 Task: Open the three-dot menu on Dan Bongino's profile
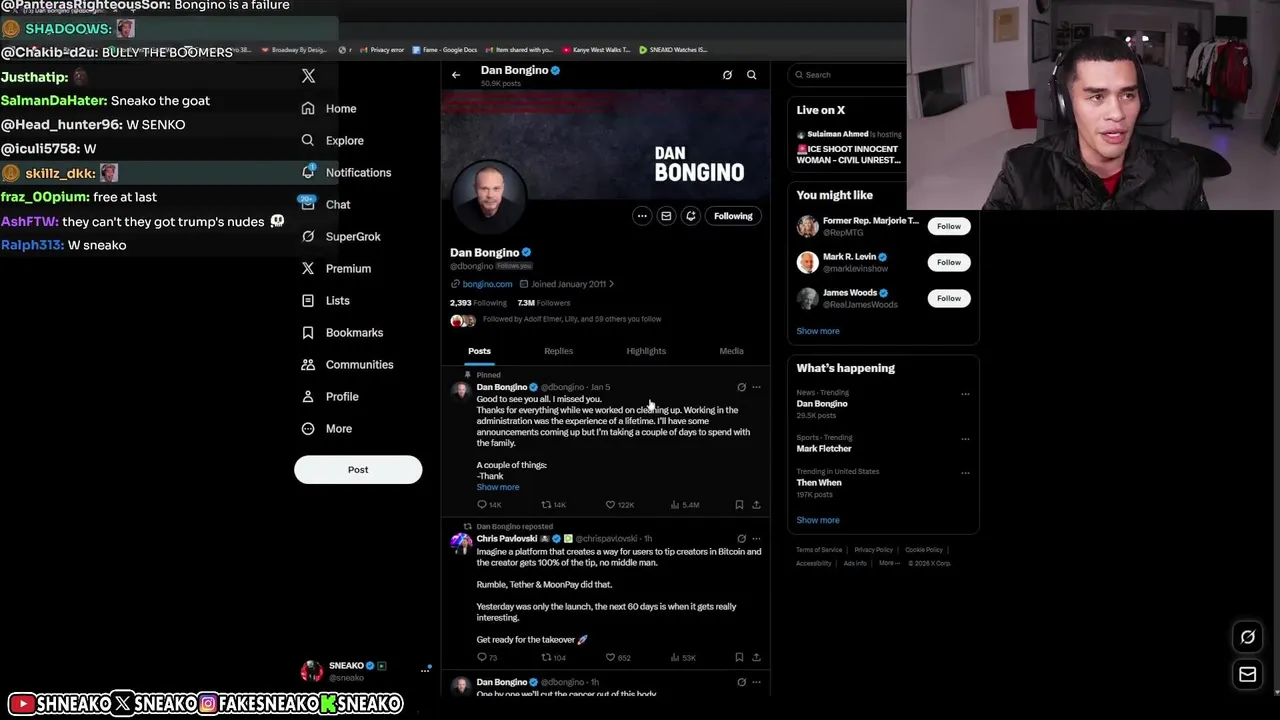pos(642,216)
